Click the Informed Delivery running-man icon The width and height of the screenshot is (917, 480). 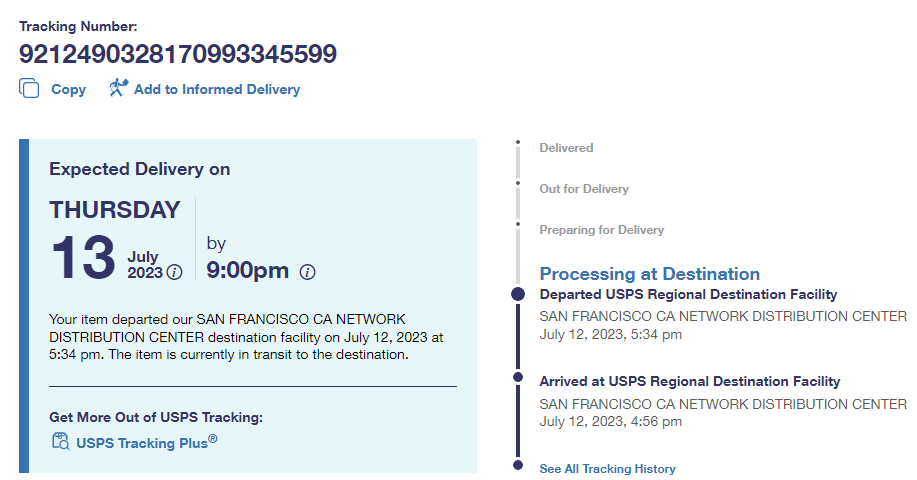coord(119,88)
